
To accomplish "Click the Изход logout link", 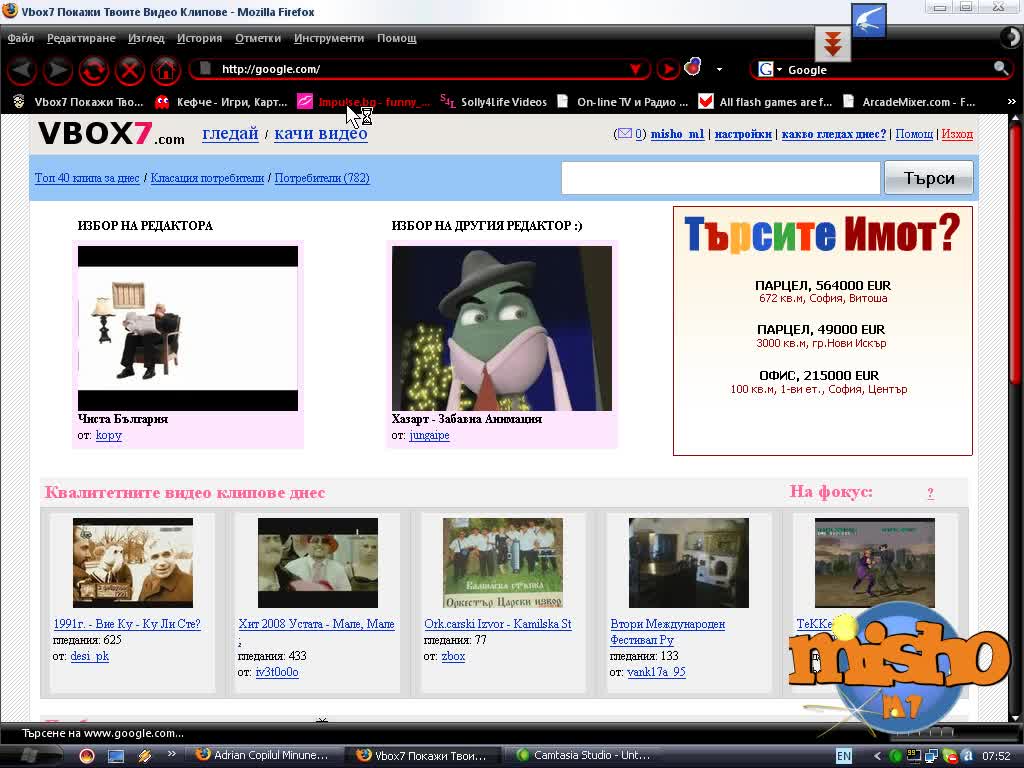I will coord(957,134).
